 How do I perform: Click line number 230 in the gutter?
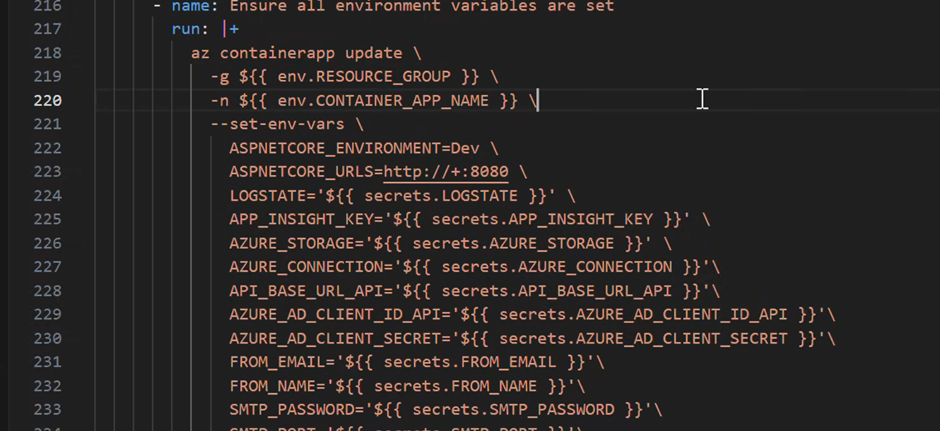click(x=48, y=339)
